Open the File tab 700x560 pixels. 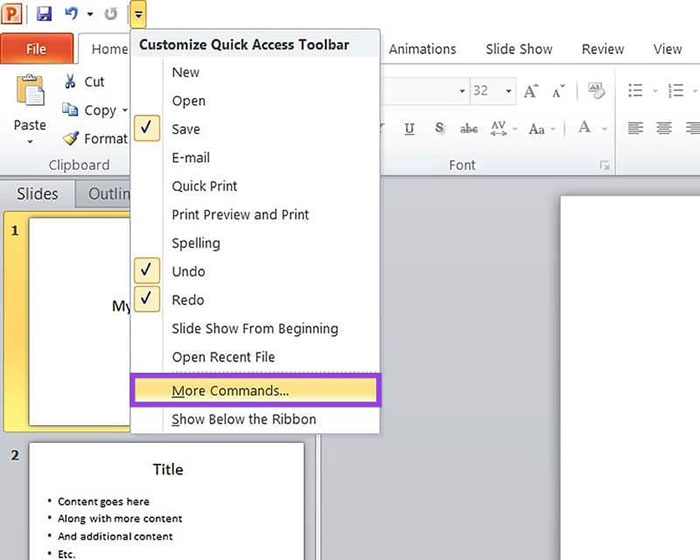click(x=36, y=49)
